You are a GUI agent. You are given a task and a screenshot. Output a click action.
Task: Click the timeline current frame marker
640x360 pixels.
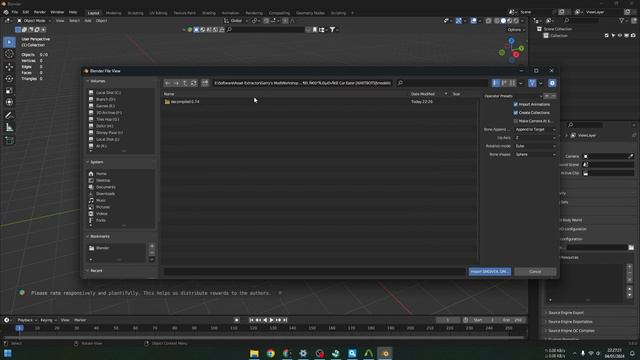click(x=19, y=328)
